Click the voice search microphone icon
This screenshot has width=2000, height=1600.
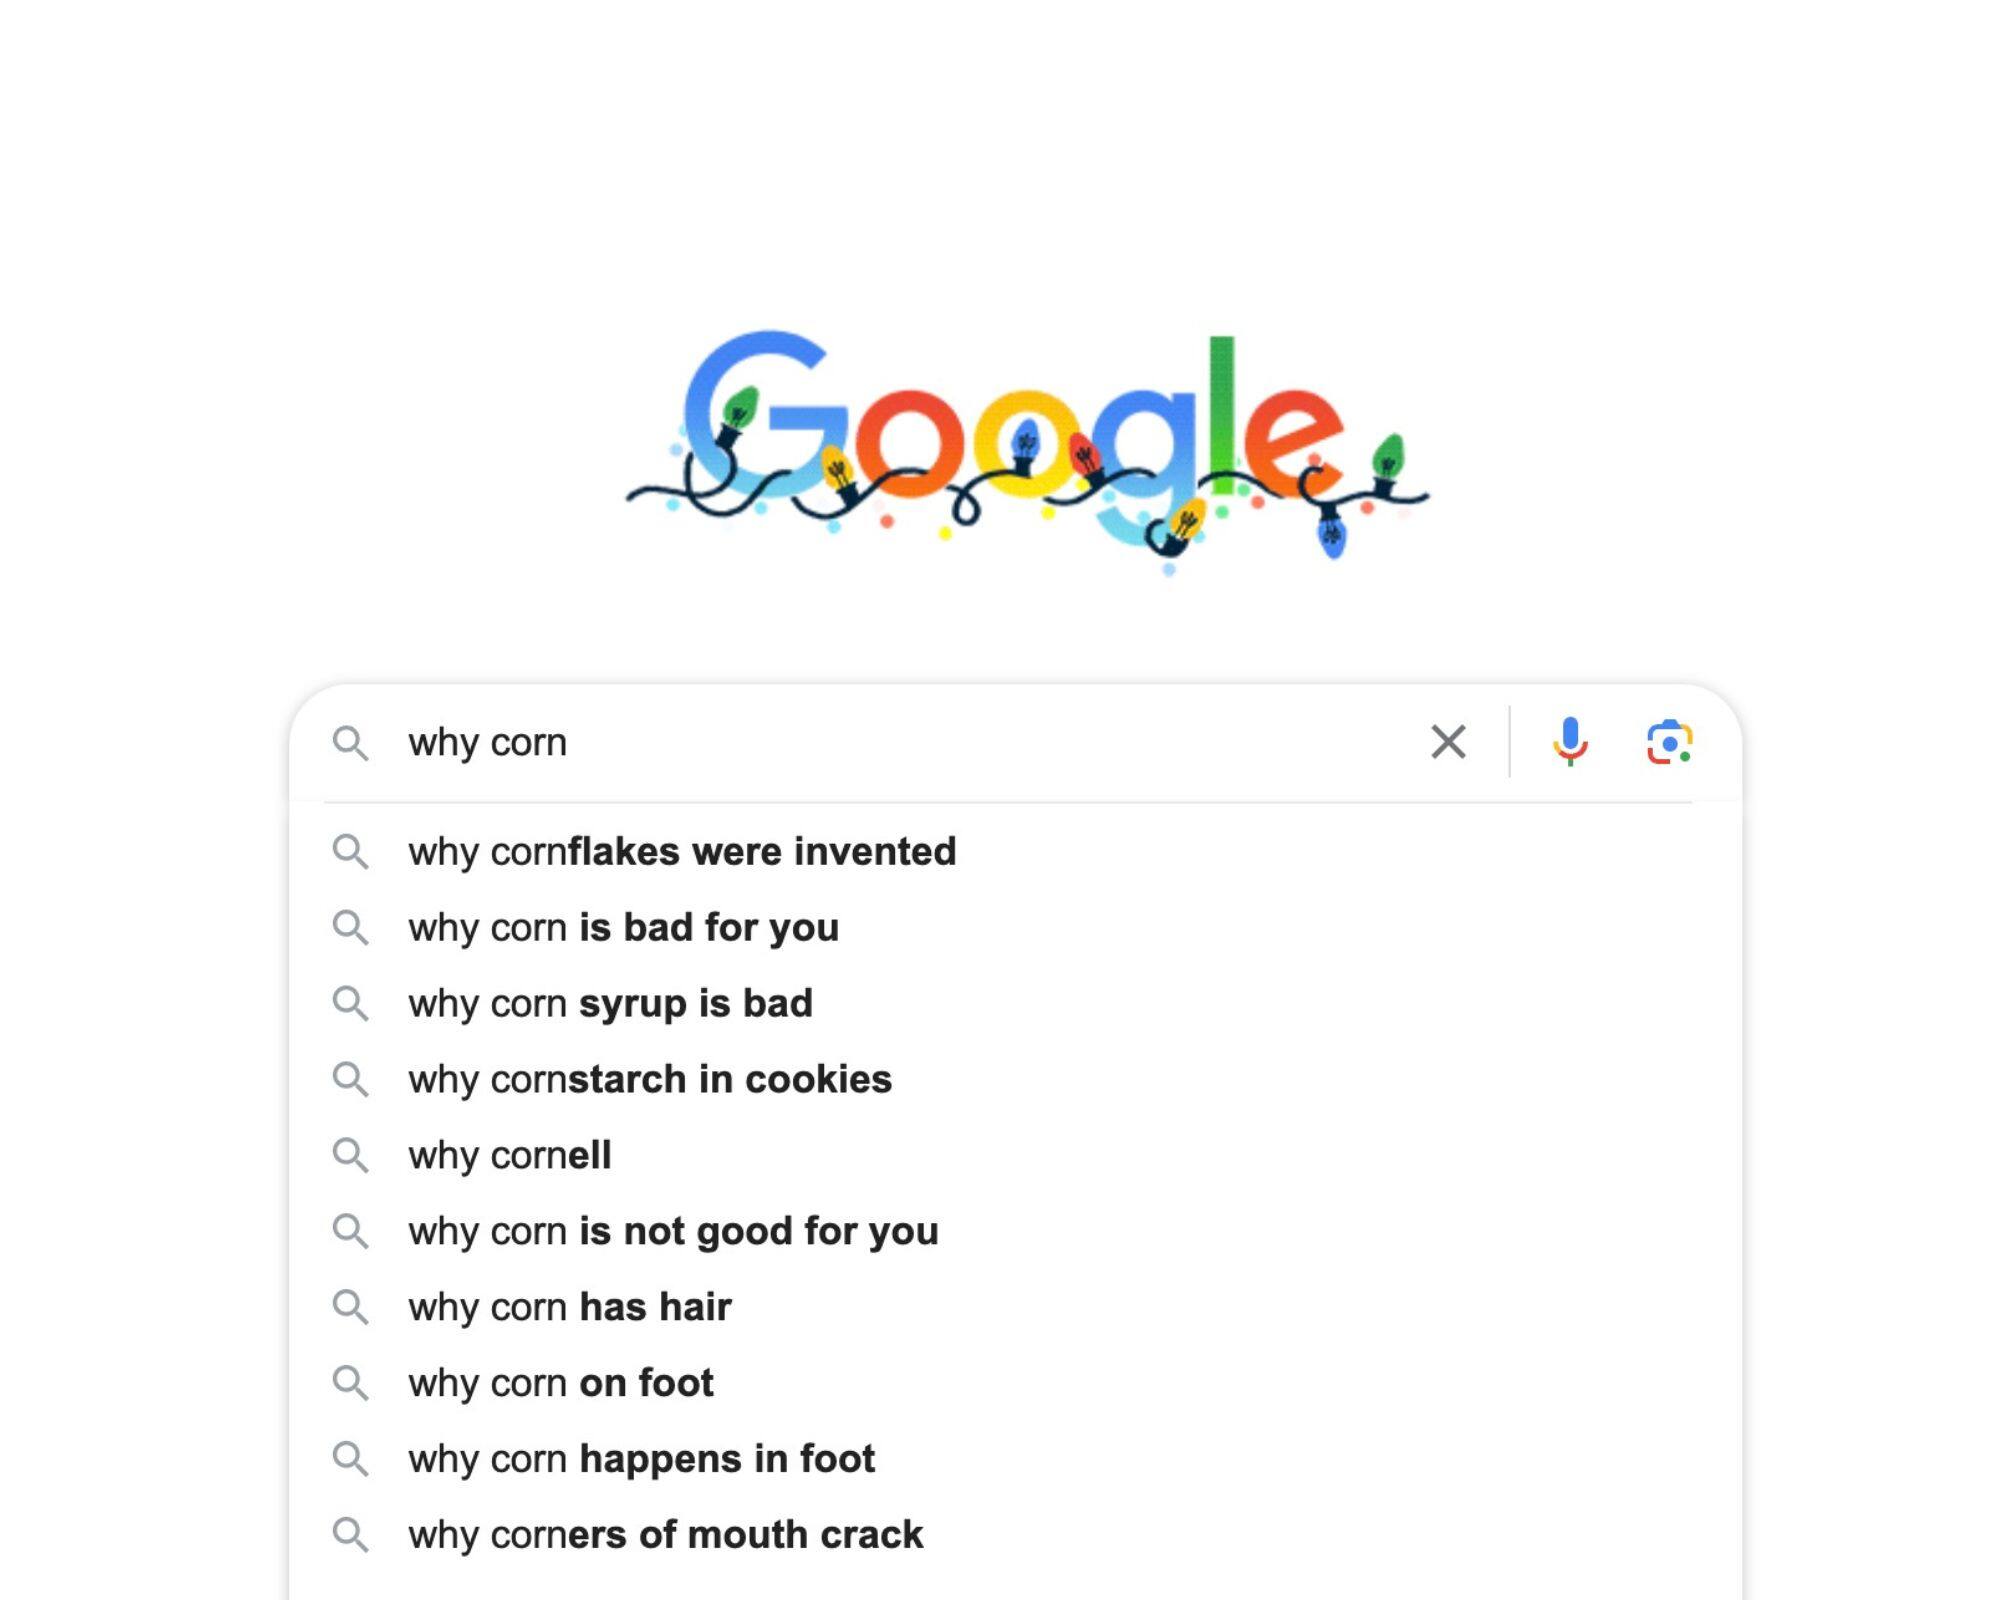1570,742
